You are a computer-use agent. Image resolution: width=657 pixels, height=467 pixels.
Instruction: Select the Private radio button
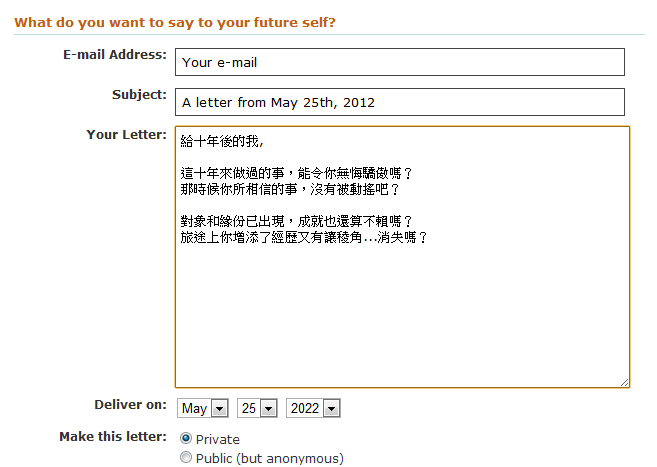tap(185, 439)
